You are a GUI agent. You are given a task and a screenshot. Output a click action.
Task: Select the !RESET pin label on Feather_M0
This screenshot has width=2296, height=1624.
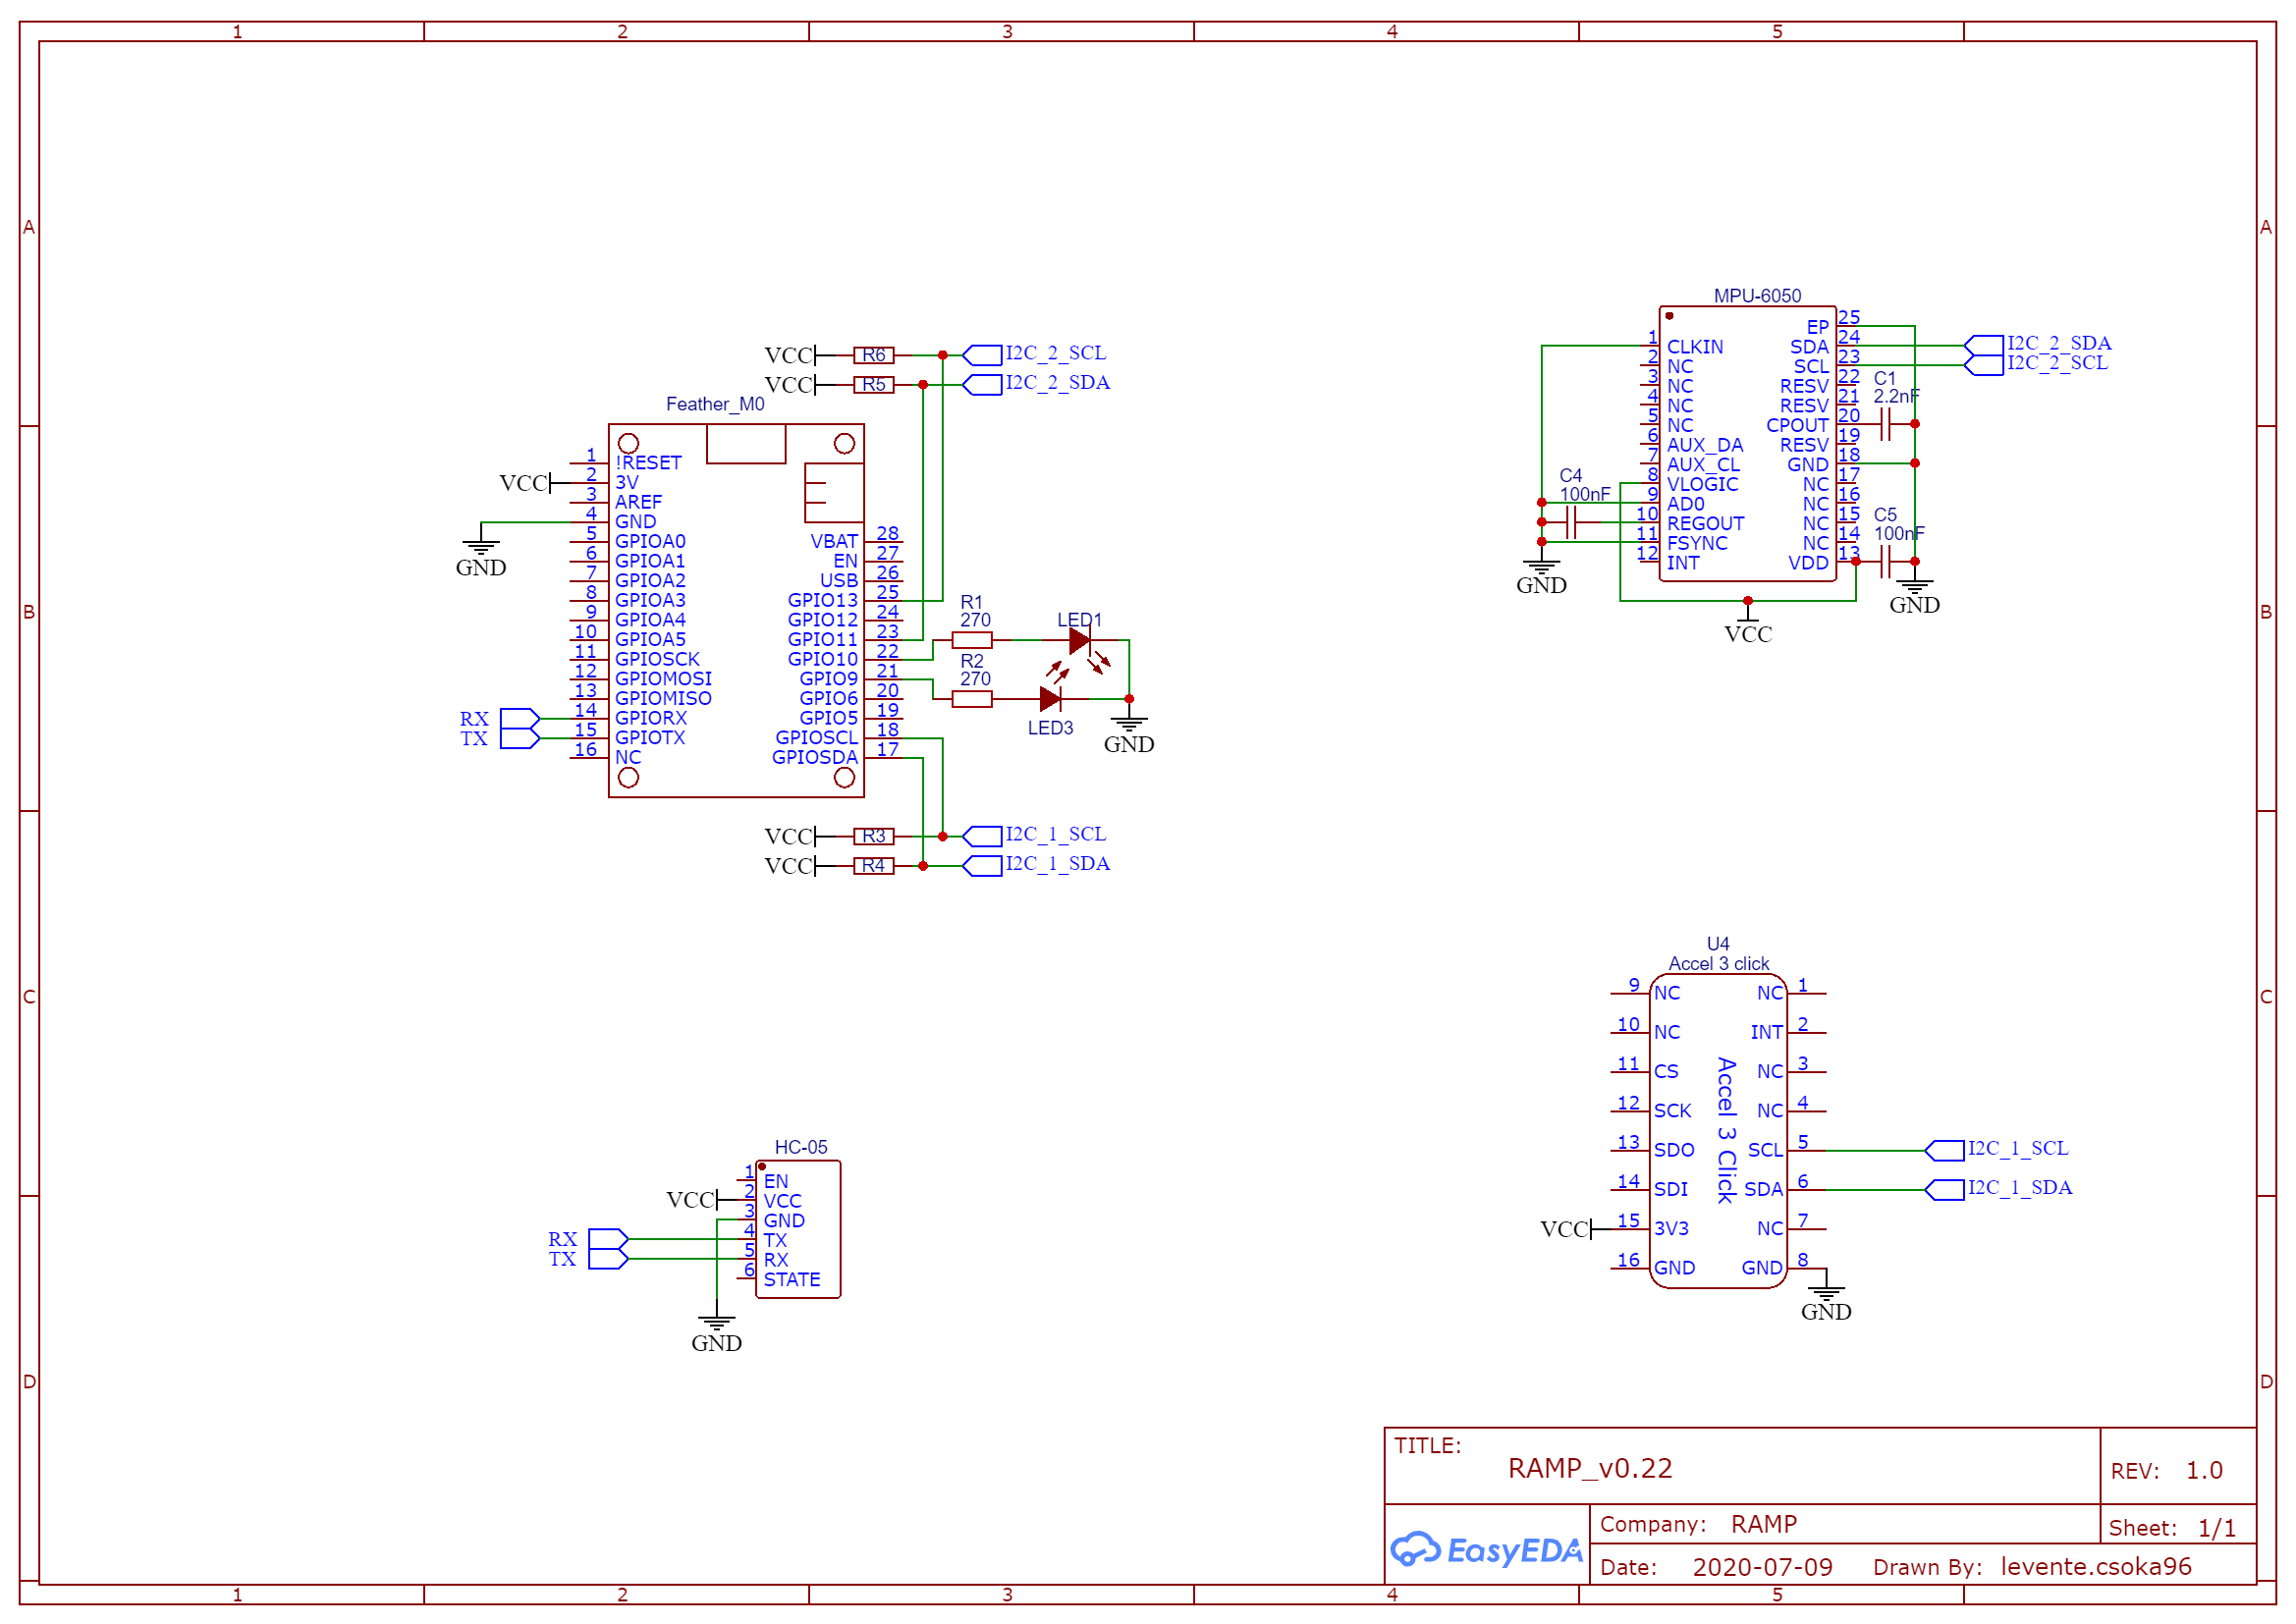pos(648,463)
